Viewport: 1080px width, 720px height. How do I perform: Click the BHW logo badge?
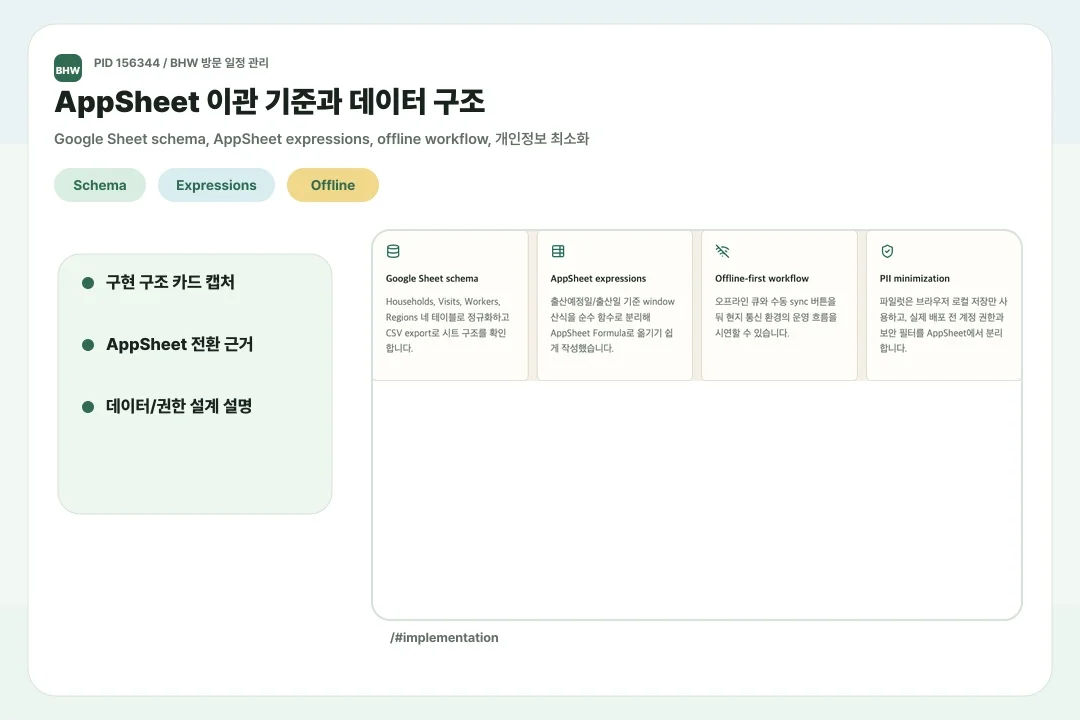tap(68, 68)
